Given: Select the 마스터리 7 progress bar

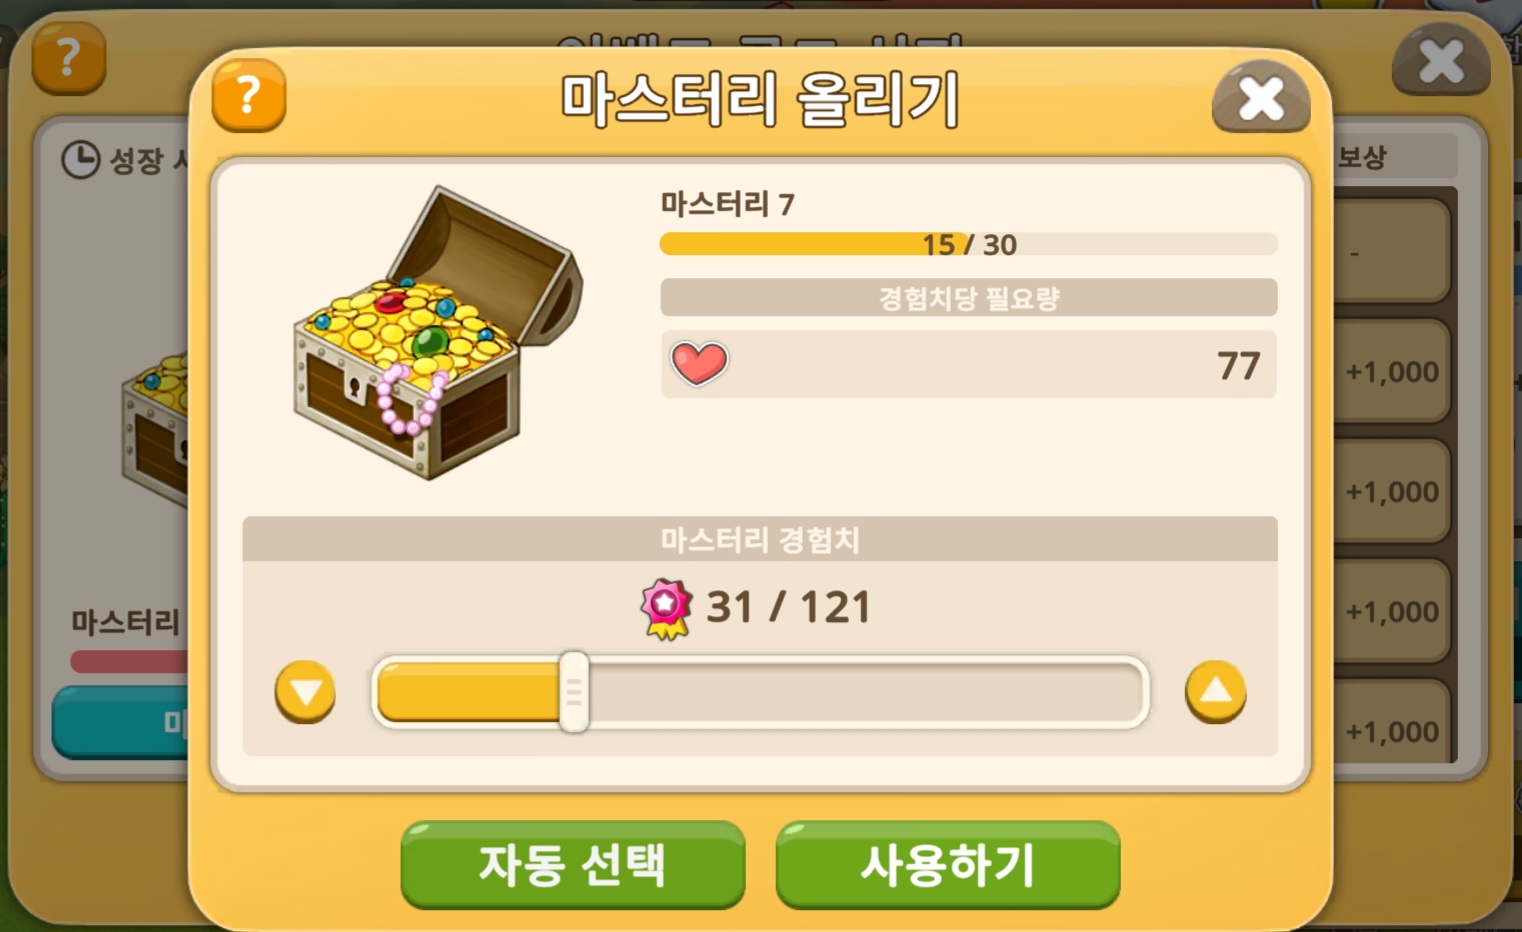Looking at the screenshot, I should click(968, 244).
